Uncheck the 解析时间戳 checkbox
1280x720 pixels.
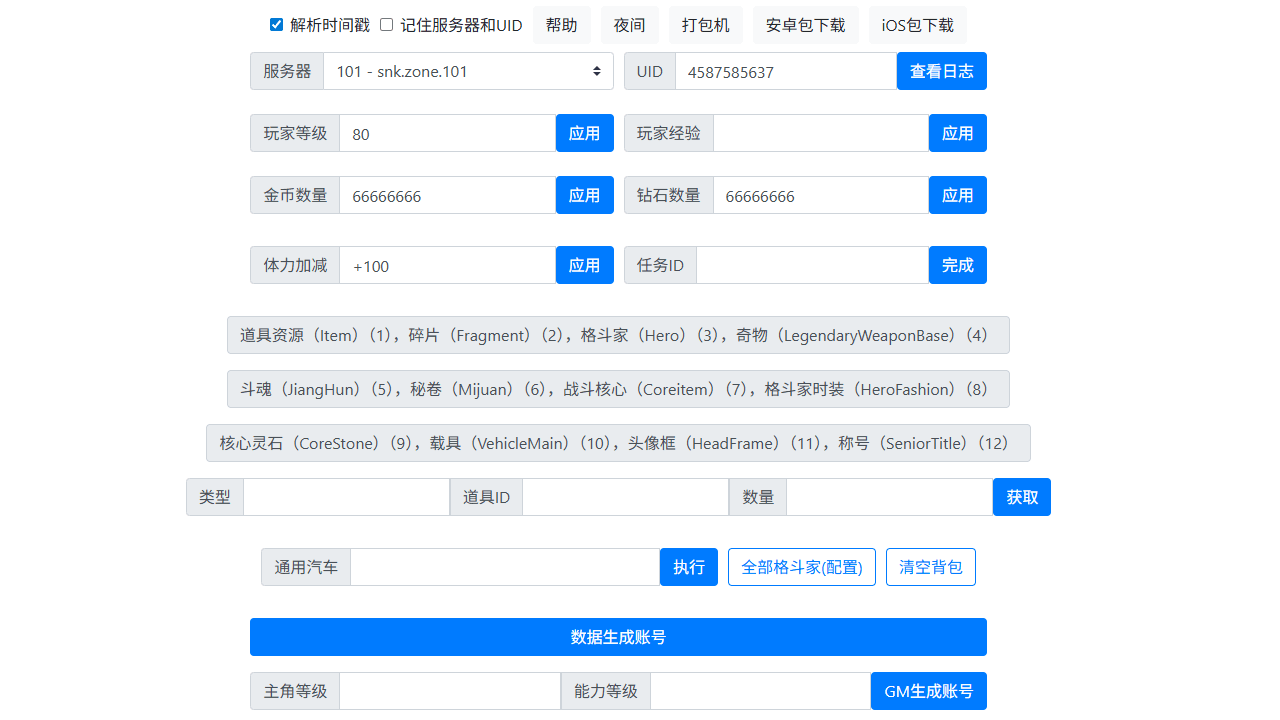(x=276, y=25)
